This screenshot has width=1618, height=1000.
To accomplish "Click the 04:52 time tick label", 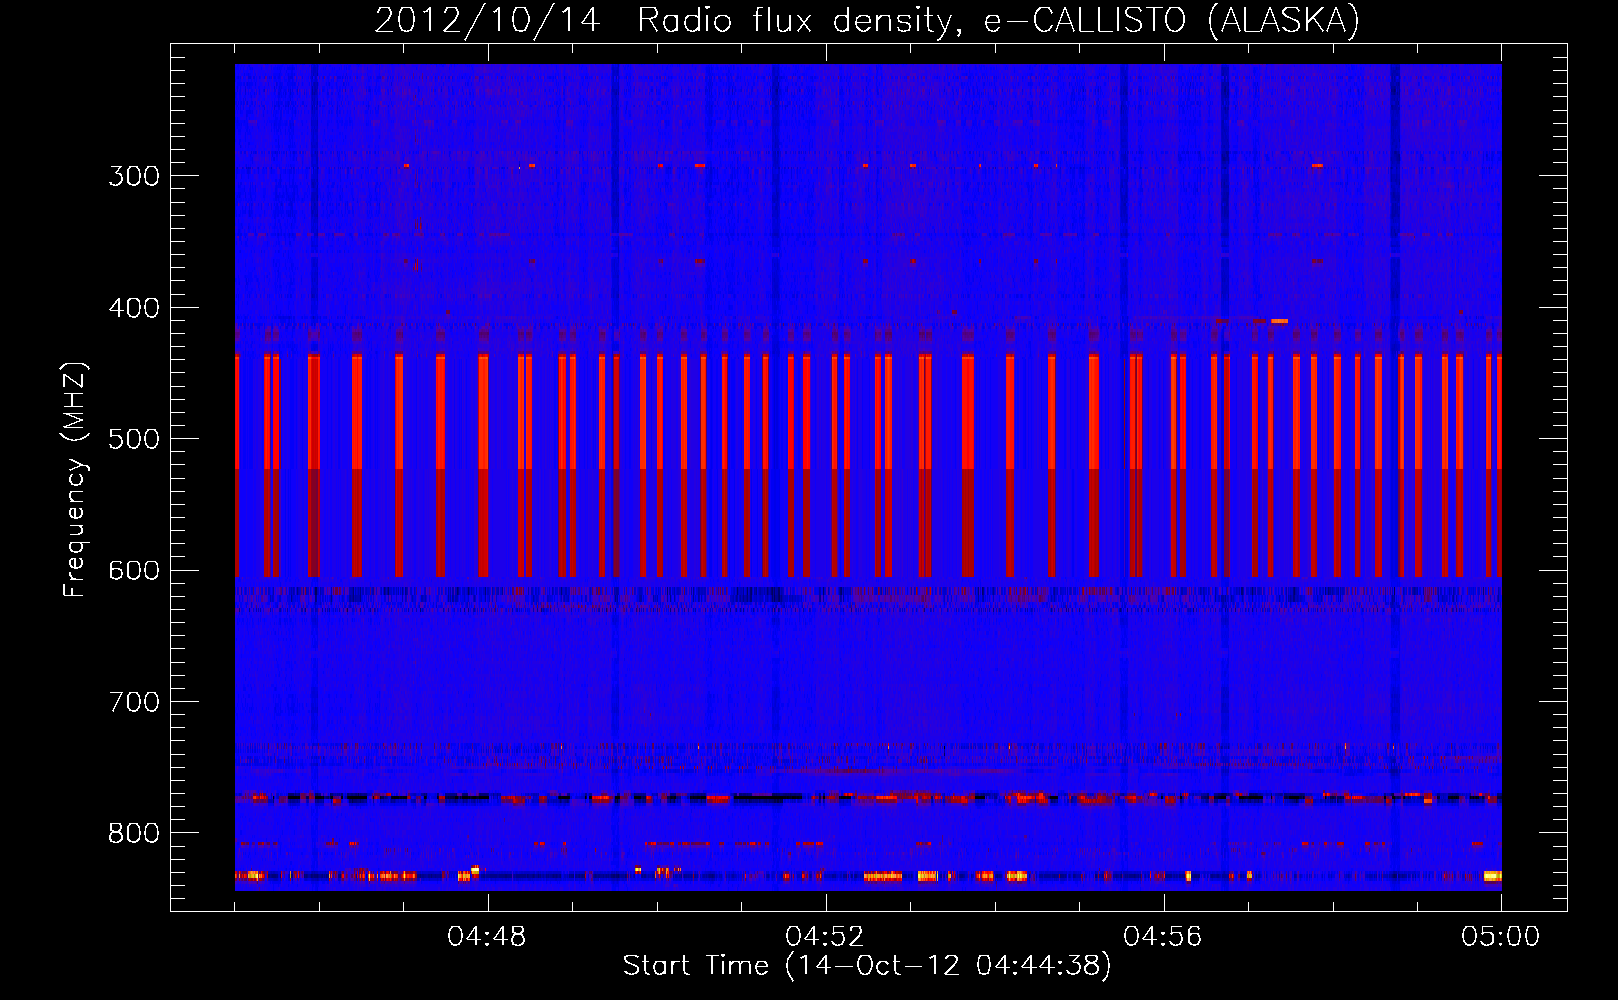I will click(x=825, y=937).
